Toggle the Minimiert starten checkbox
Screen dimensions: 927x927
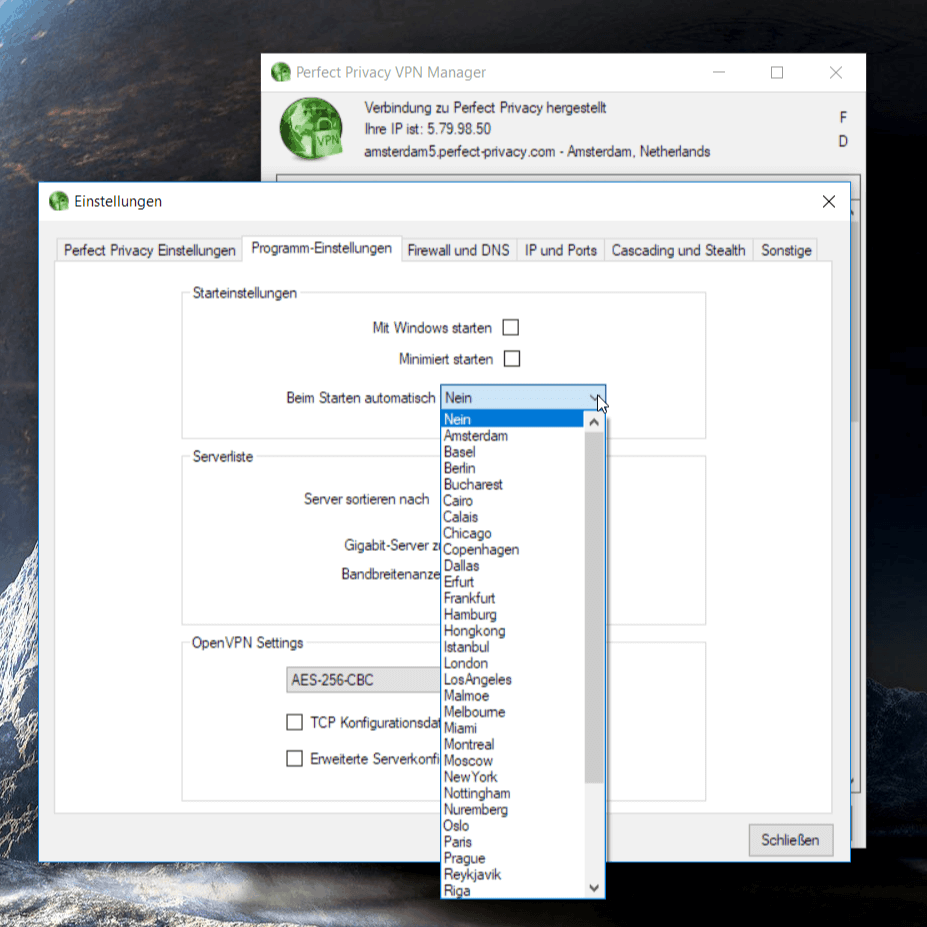512,359
